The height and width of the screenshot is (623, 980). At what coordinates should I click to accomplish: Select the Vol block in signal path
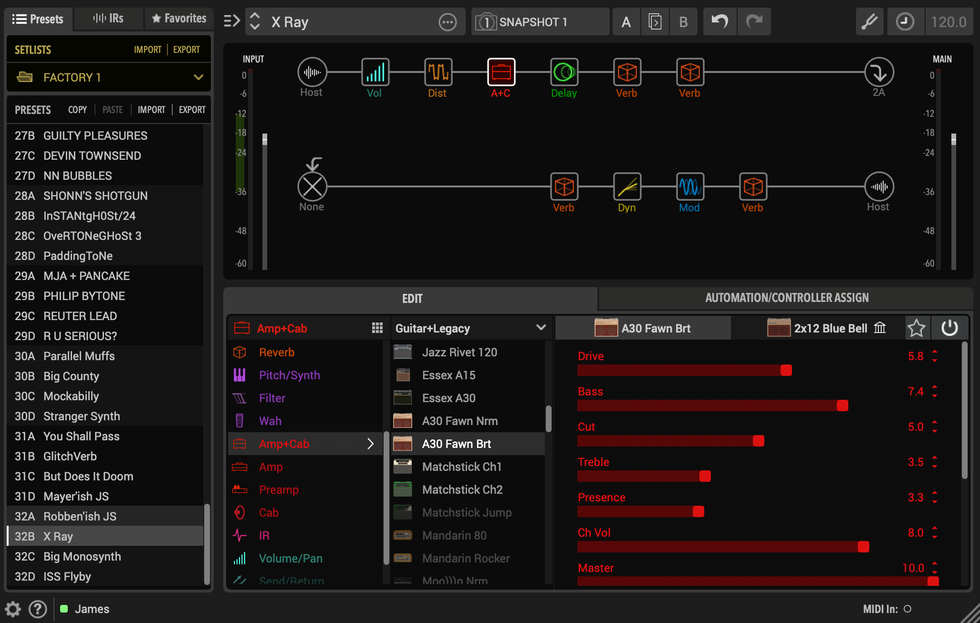(375, 72)
